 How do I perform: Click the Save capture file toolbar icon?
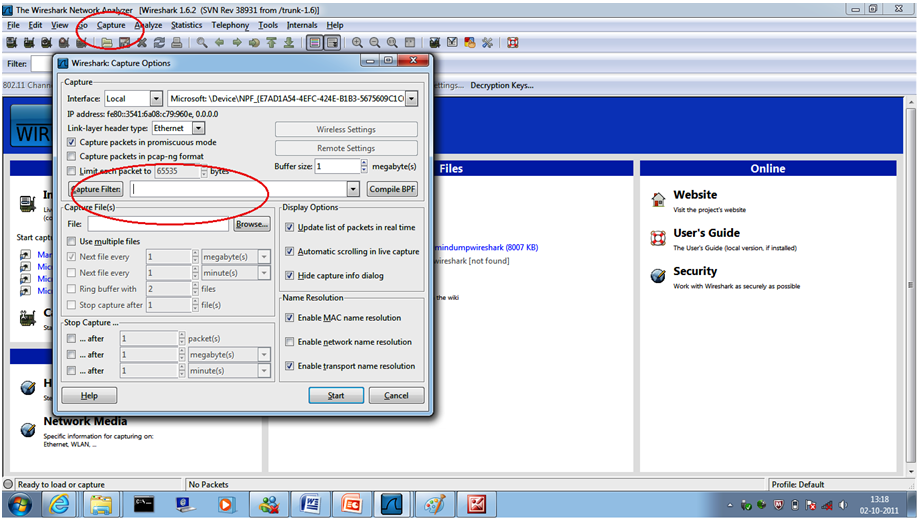point(124,43)
